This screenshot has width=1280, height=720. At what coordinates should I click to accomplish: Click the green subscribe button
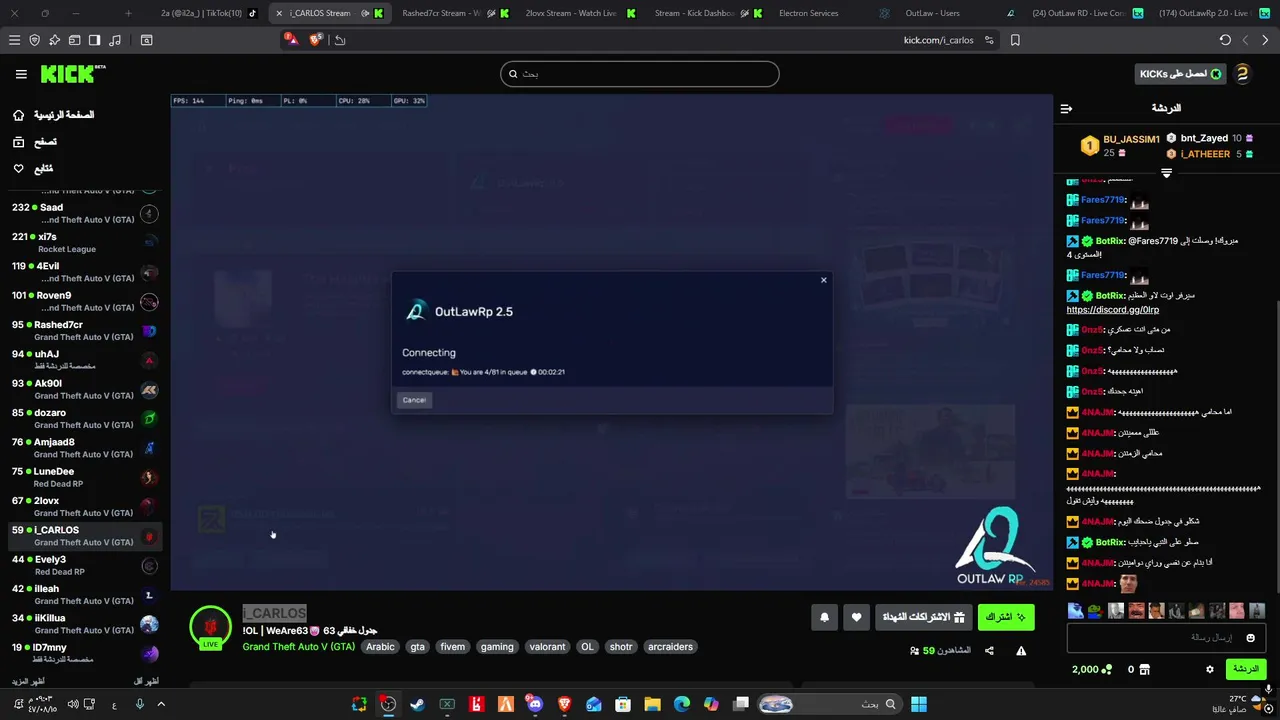1006,618
